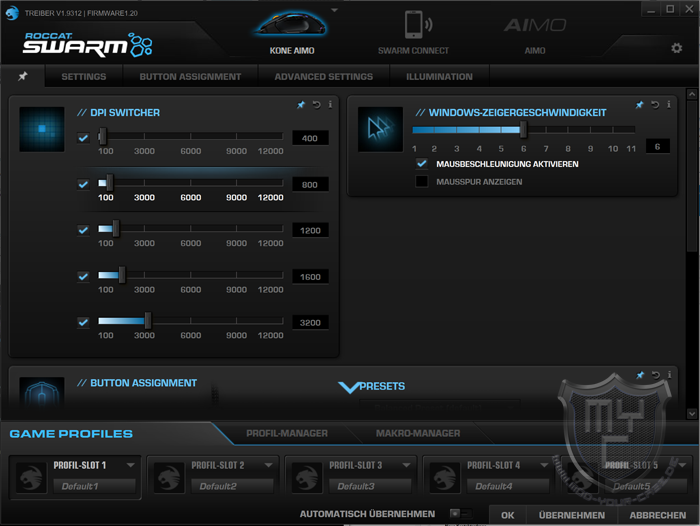
Task: Click the Roccat app icon in title bar
Action: click(12, 13)
